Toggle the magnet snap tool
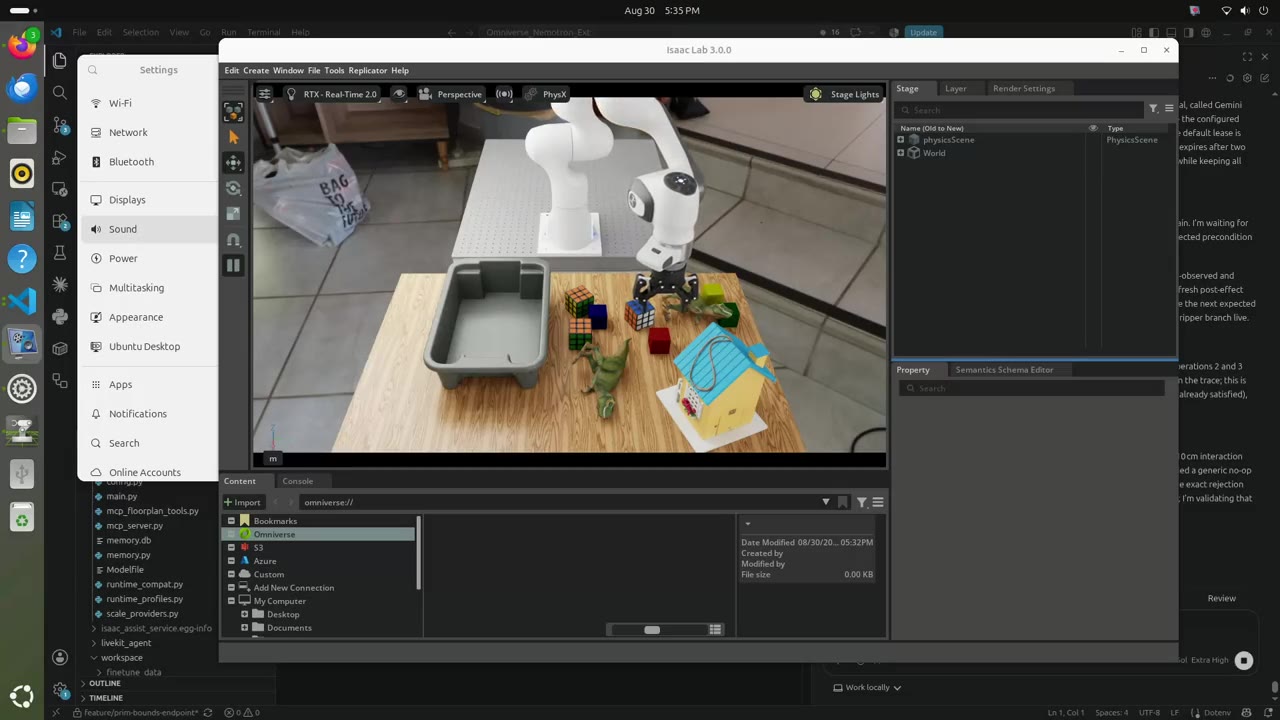The width and height of the screenshot is (1280, 720). (233, 240)
